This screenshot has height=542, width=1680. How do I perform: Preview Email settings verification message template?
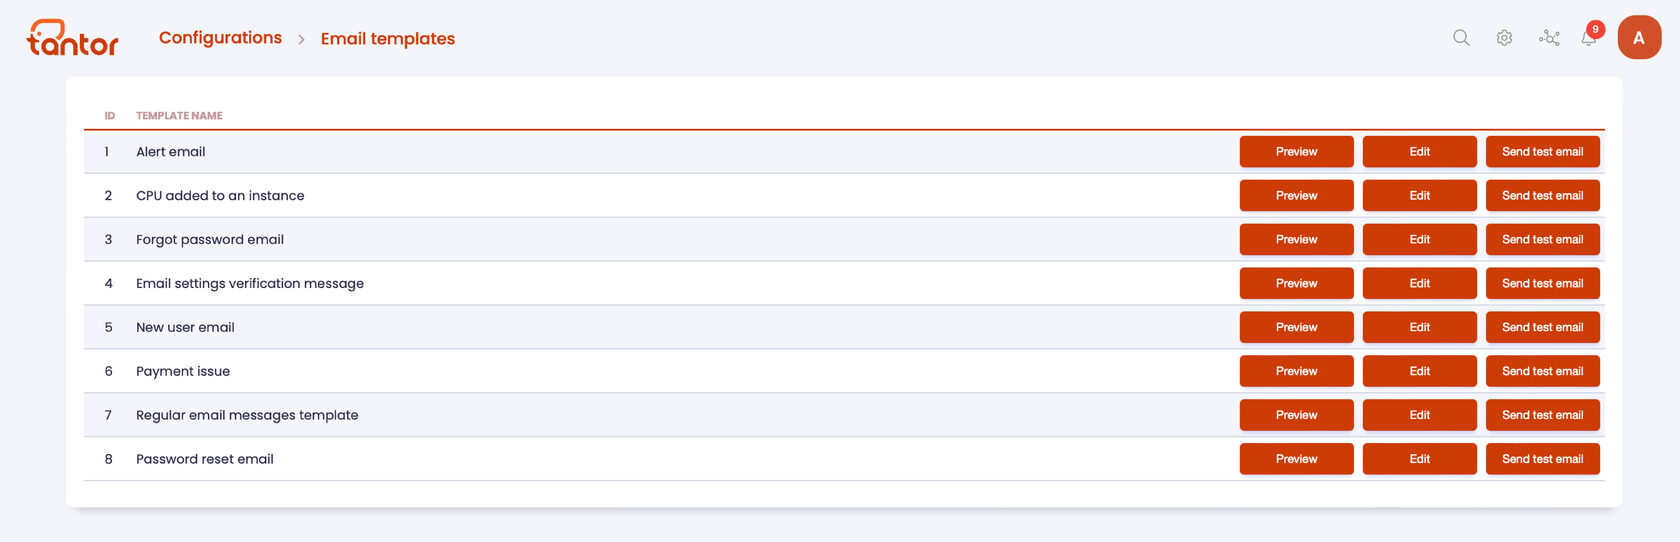[1296, 284]
